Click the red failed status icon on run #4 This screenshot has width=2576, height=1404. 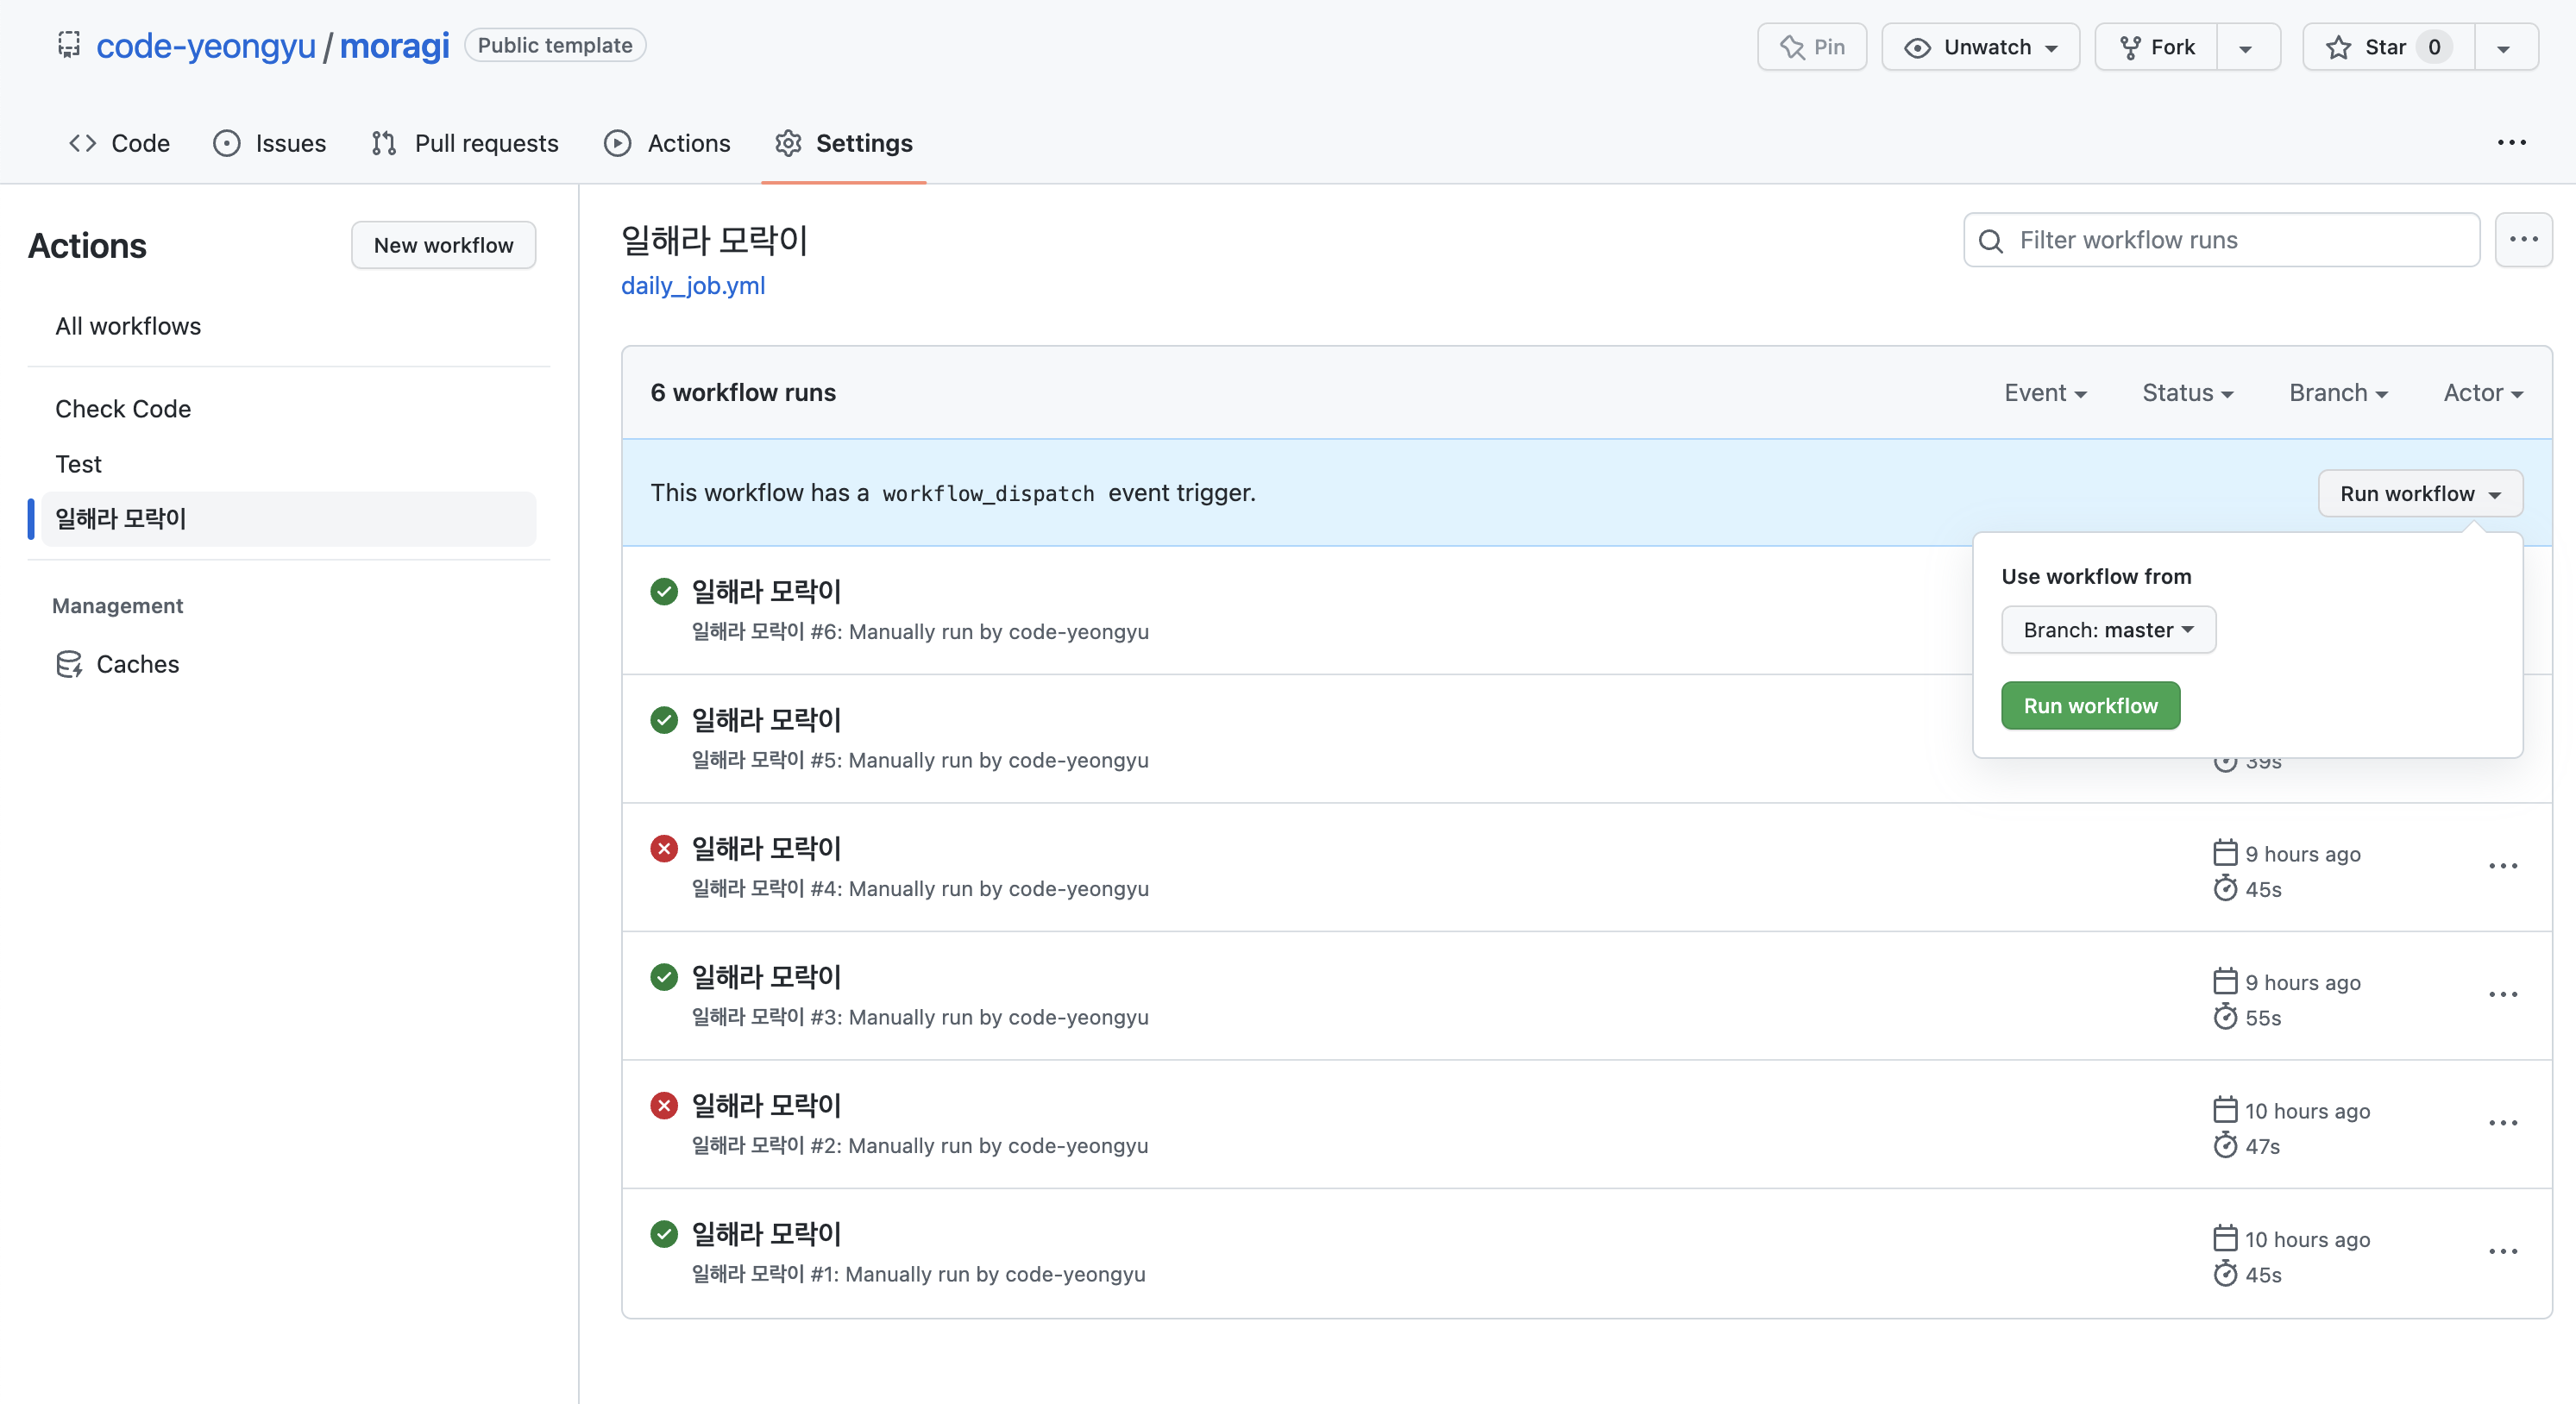664,848
